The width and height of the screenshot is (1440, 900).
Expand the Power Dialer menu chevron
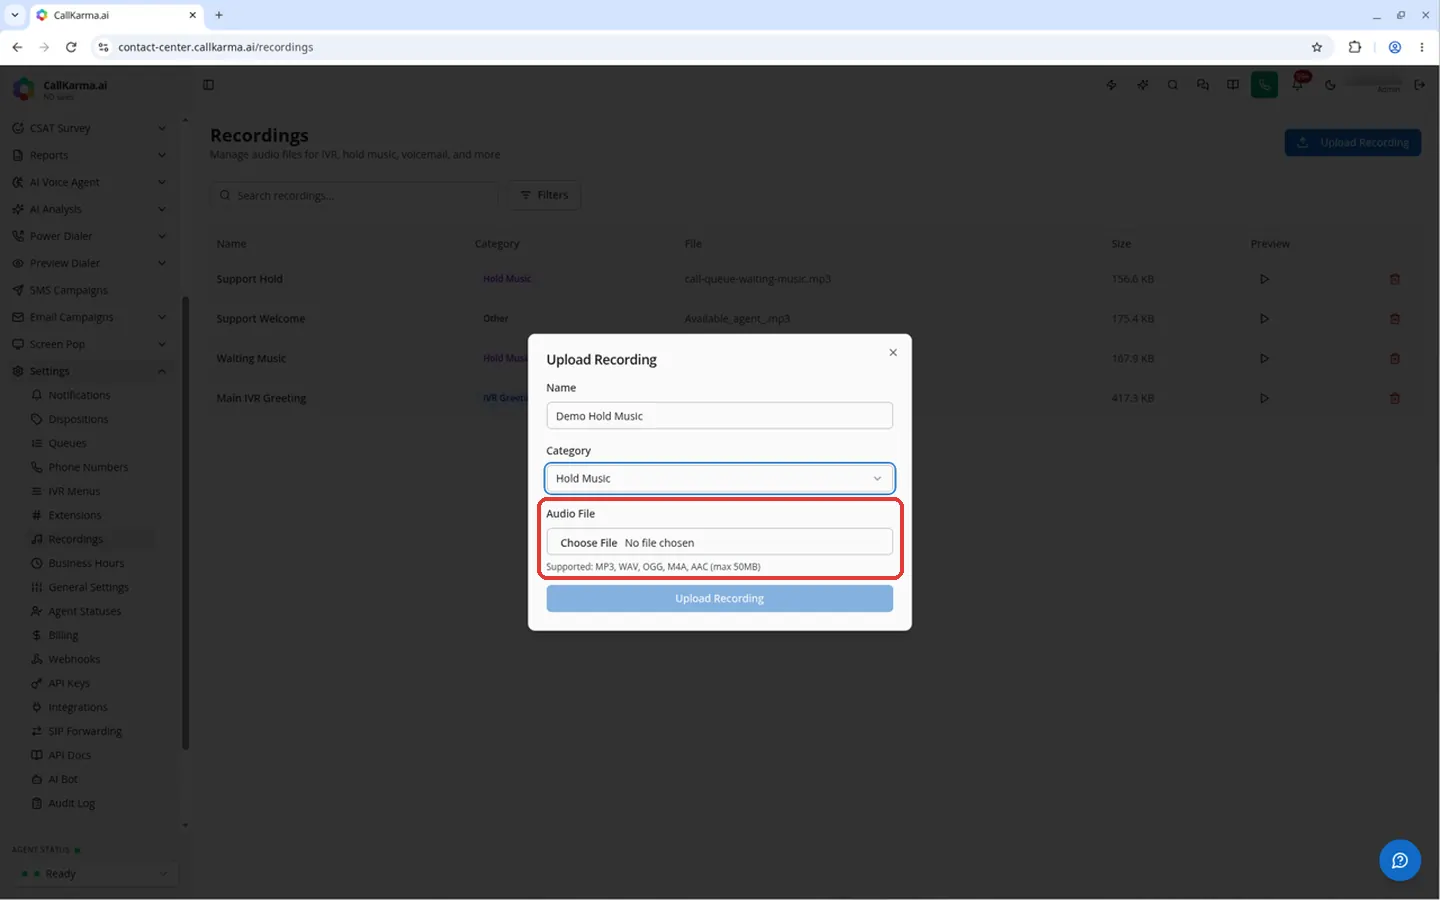click(162, 236)
